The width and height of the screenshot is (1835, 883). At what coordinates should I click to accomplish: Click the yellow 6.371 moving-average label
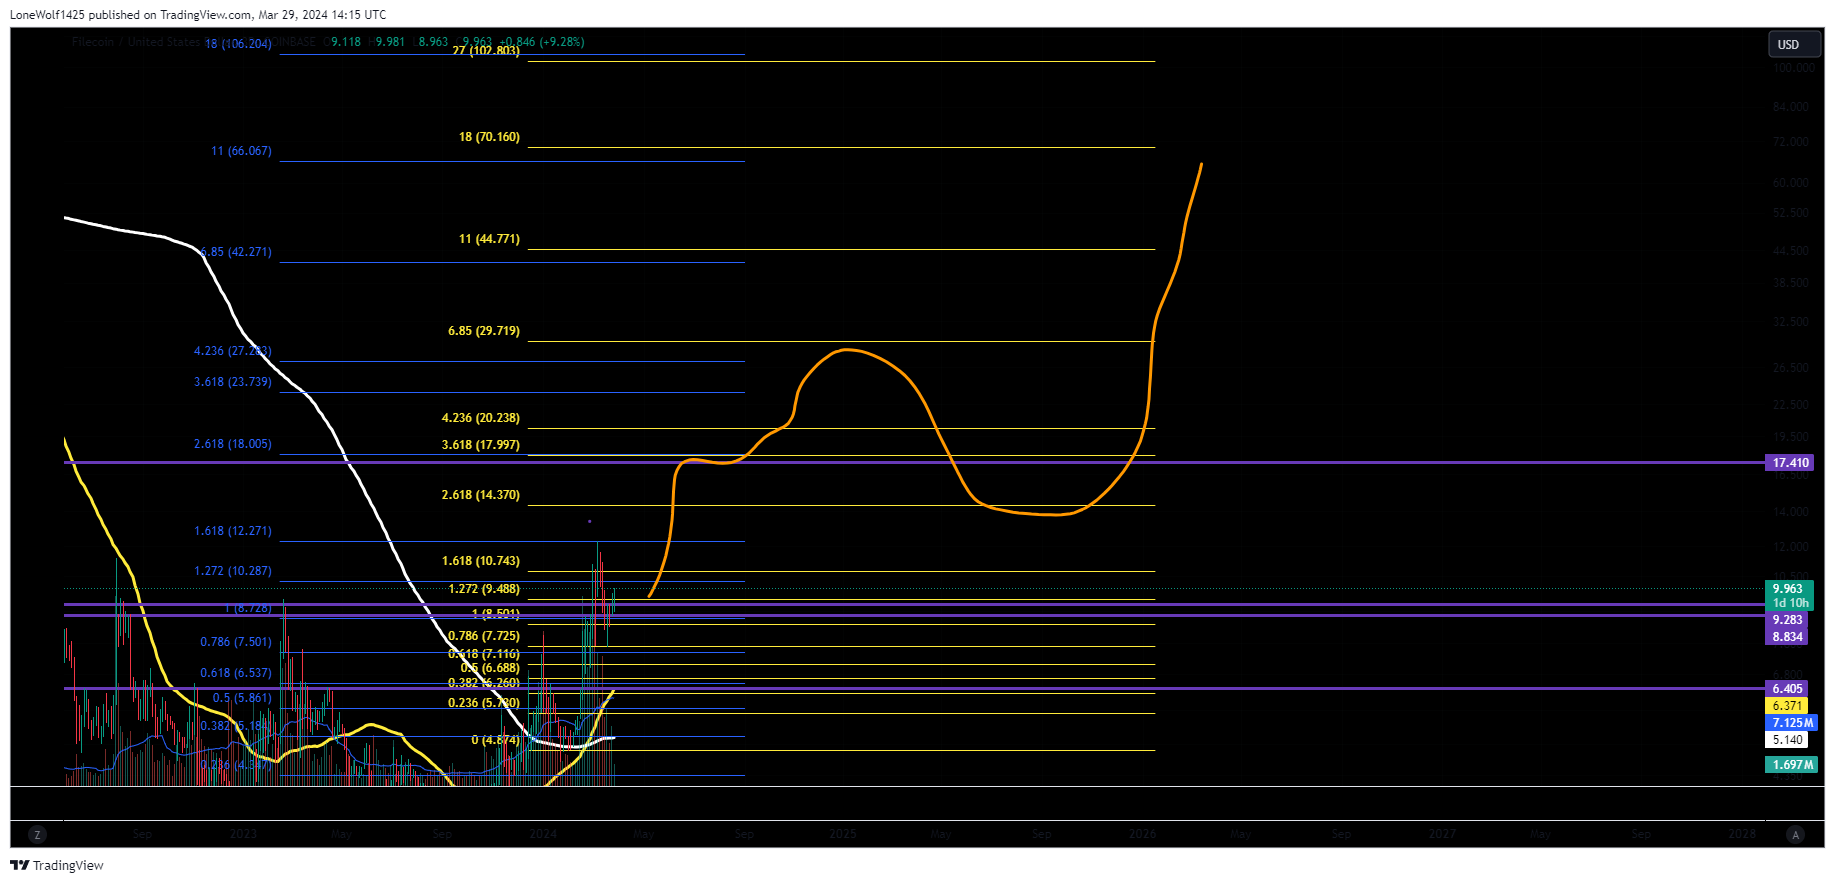click(x=1787, y=706)
